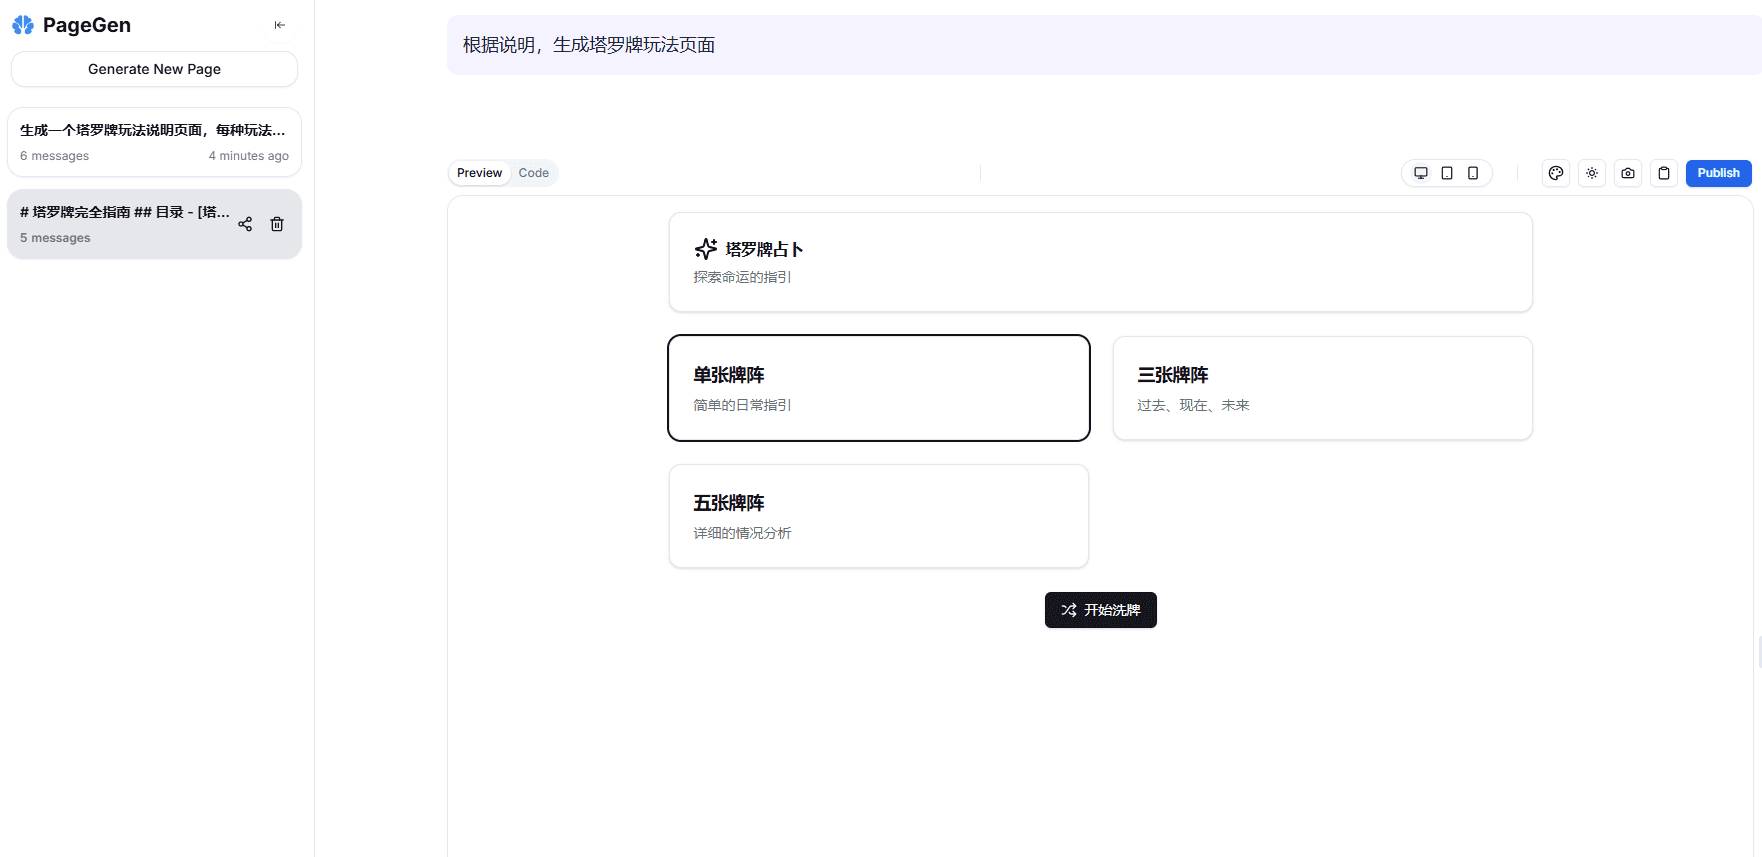The height and width of the screenshot is (857, 1762).
Task: Collapse the sidebar with the arrow icon
Action: click(x=280, y=25)
